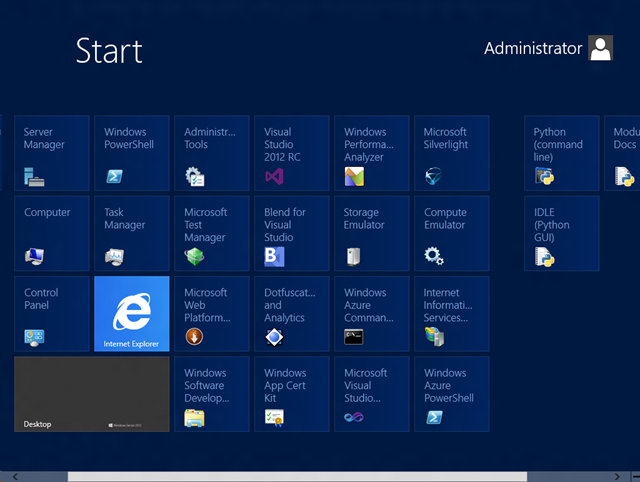Open Visual Studio 2012 RC tile

click(x=292, y=153)
